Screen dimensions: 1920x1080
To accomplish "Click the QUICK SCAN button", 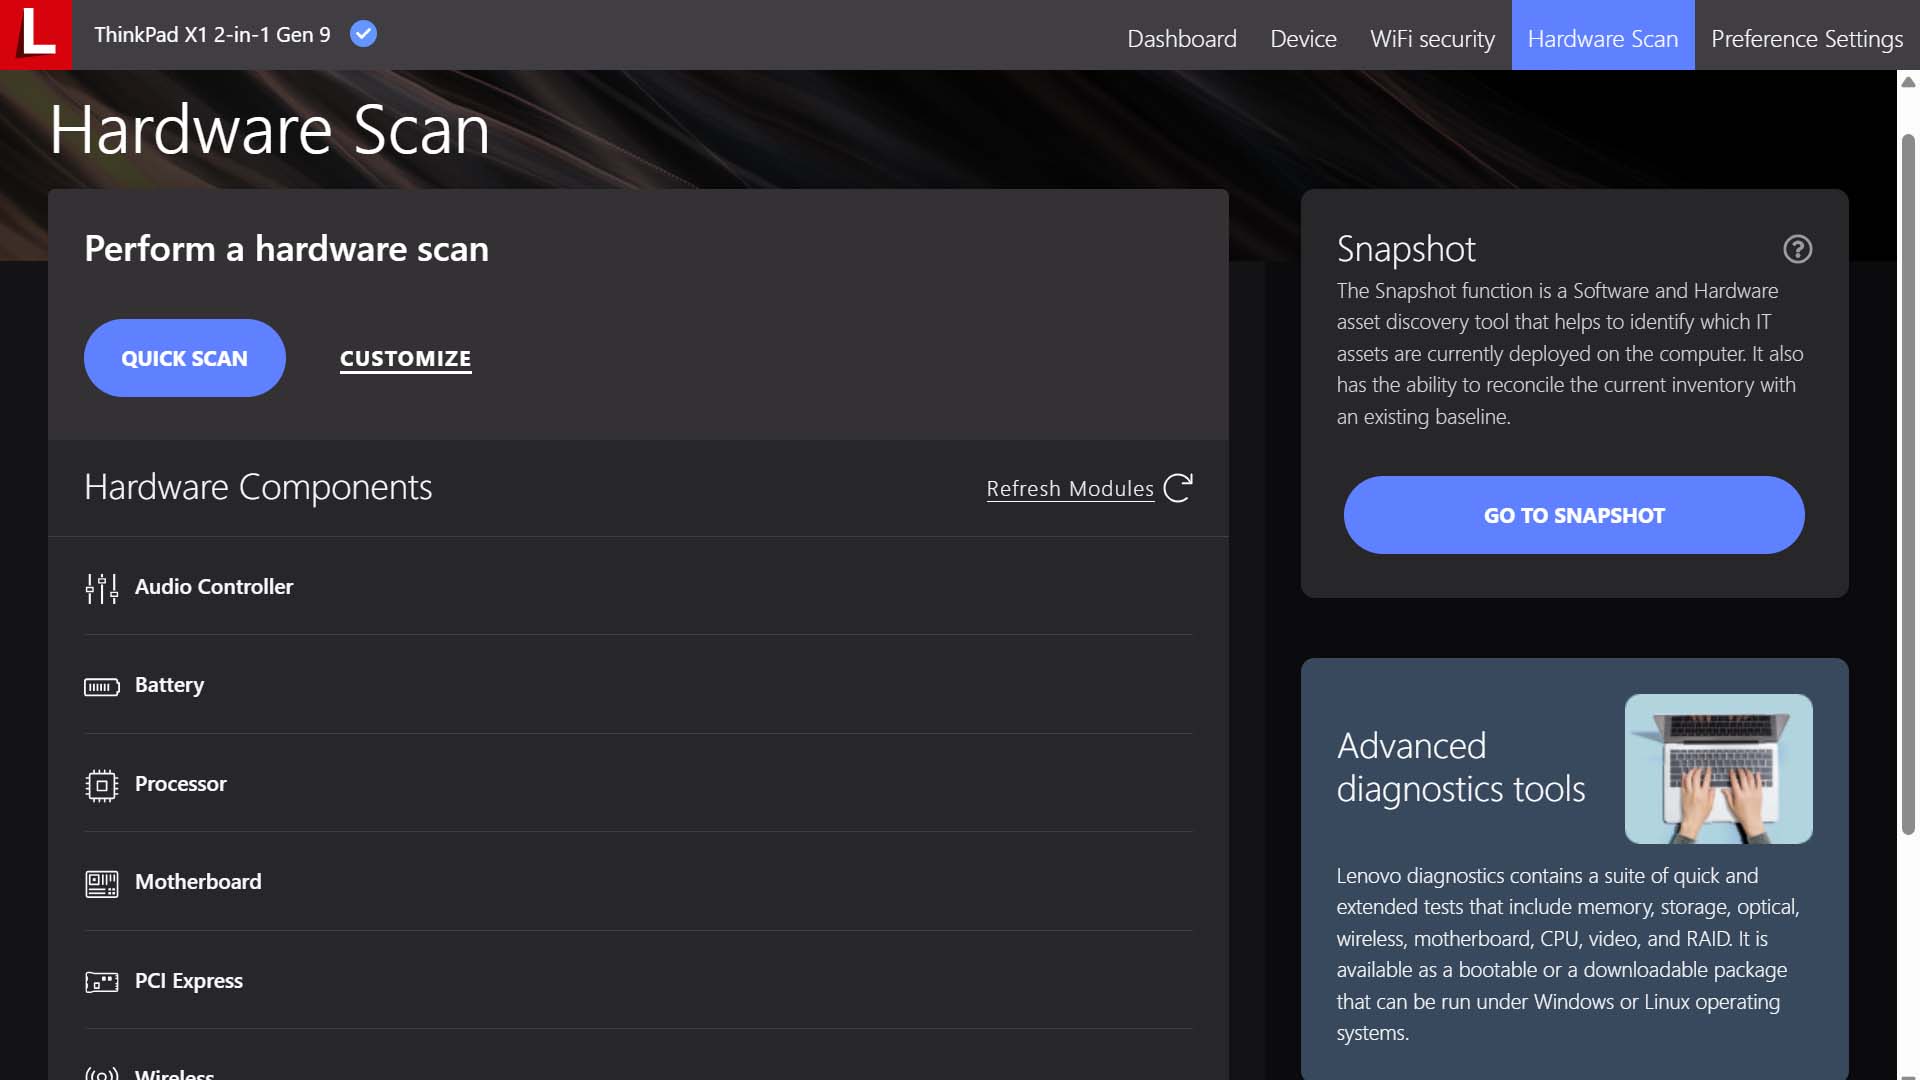I will tap(185, 356).
